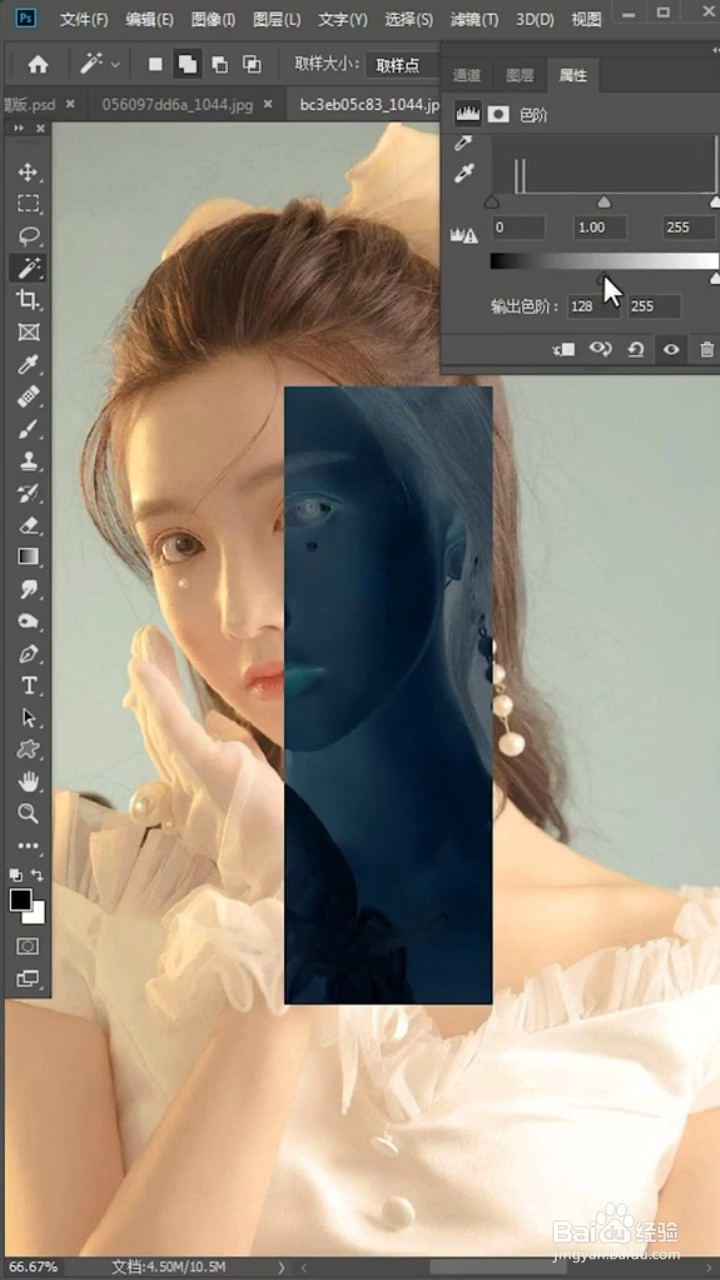The width and height of the screenshot is (720, 1280).
Task: Select the Path Selection tool
Action: [x=28, y=718]
